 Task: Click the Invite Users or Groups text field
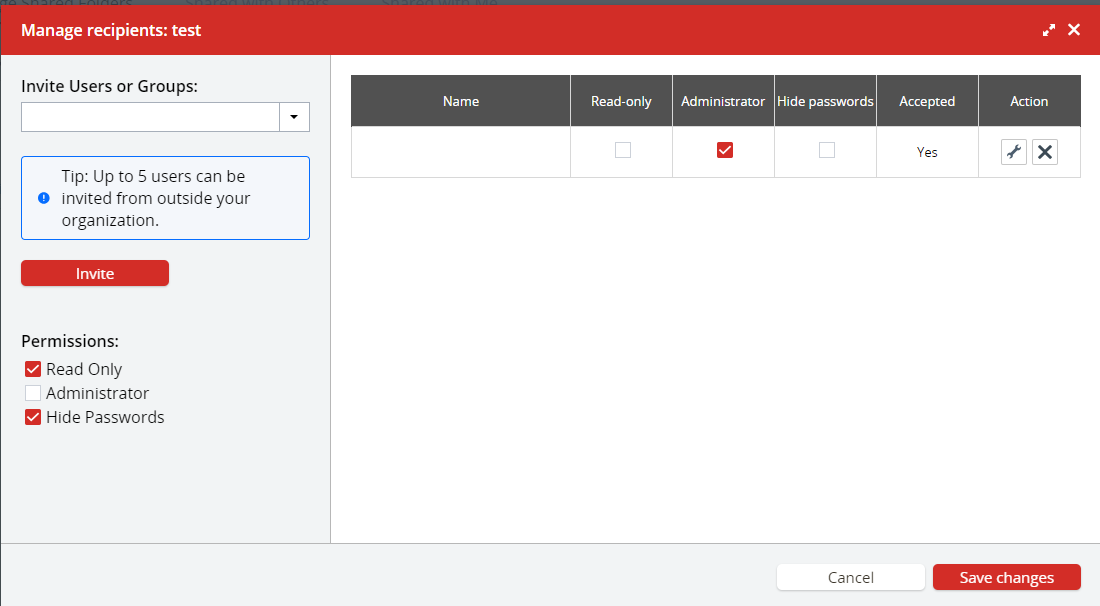150,117
